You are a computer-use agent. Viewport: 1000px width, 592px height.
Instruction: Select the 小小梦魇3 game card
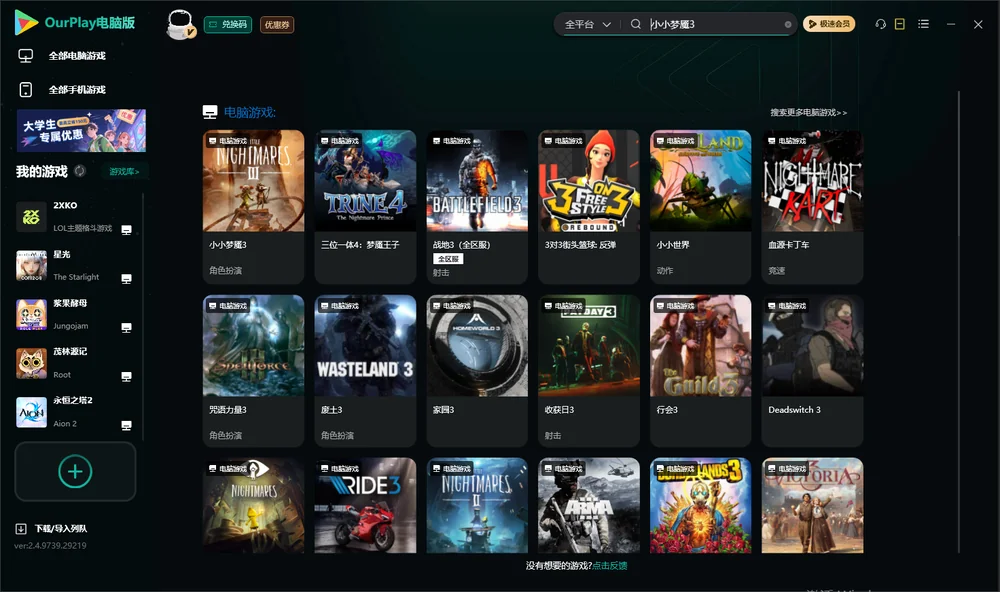coord(253,207)
